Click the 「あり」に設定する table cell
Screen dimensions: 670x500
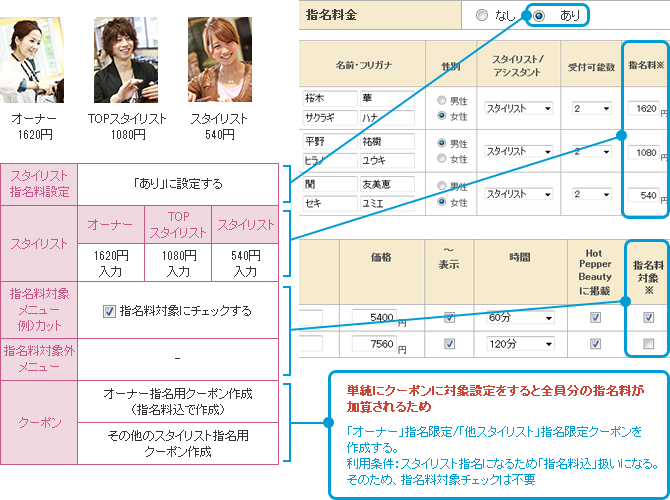[x=178, y=184]
